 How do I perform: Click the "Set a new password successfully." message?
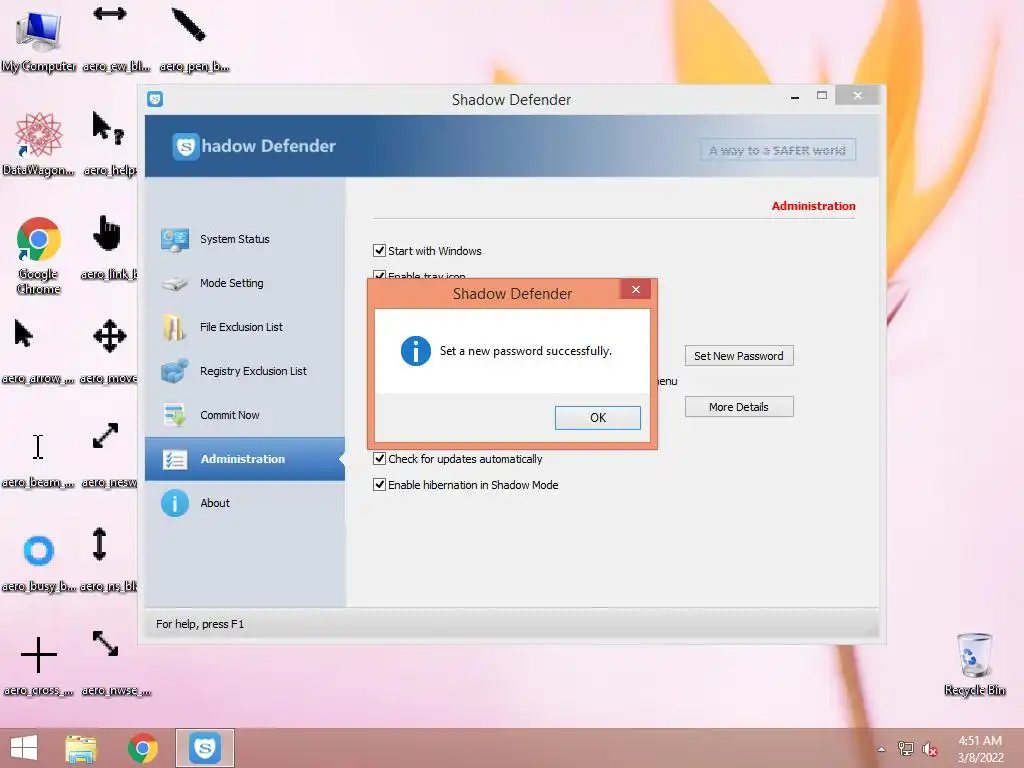(526, 351)
